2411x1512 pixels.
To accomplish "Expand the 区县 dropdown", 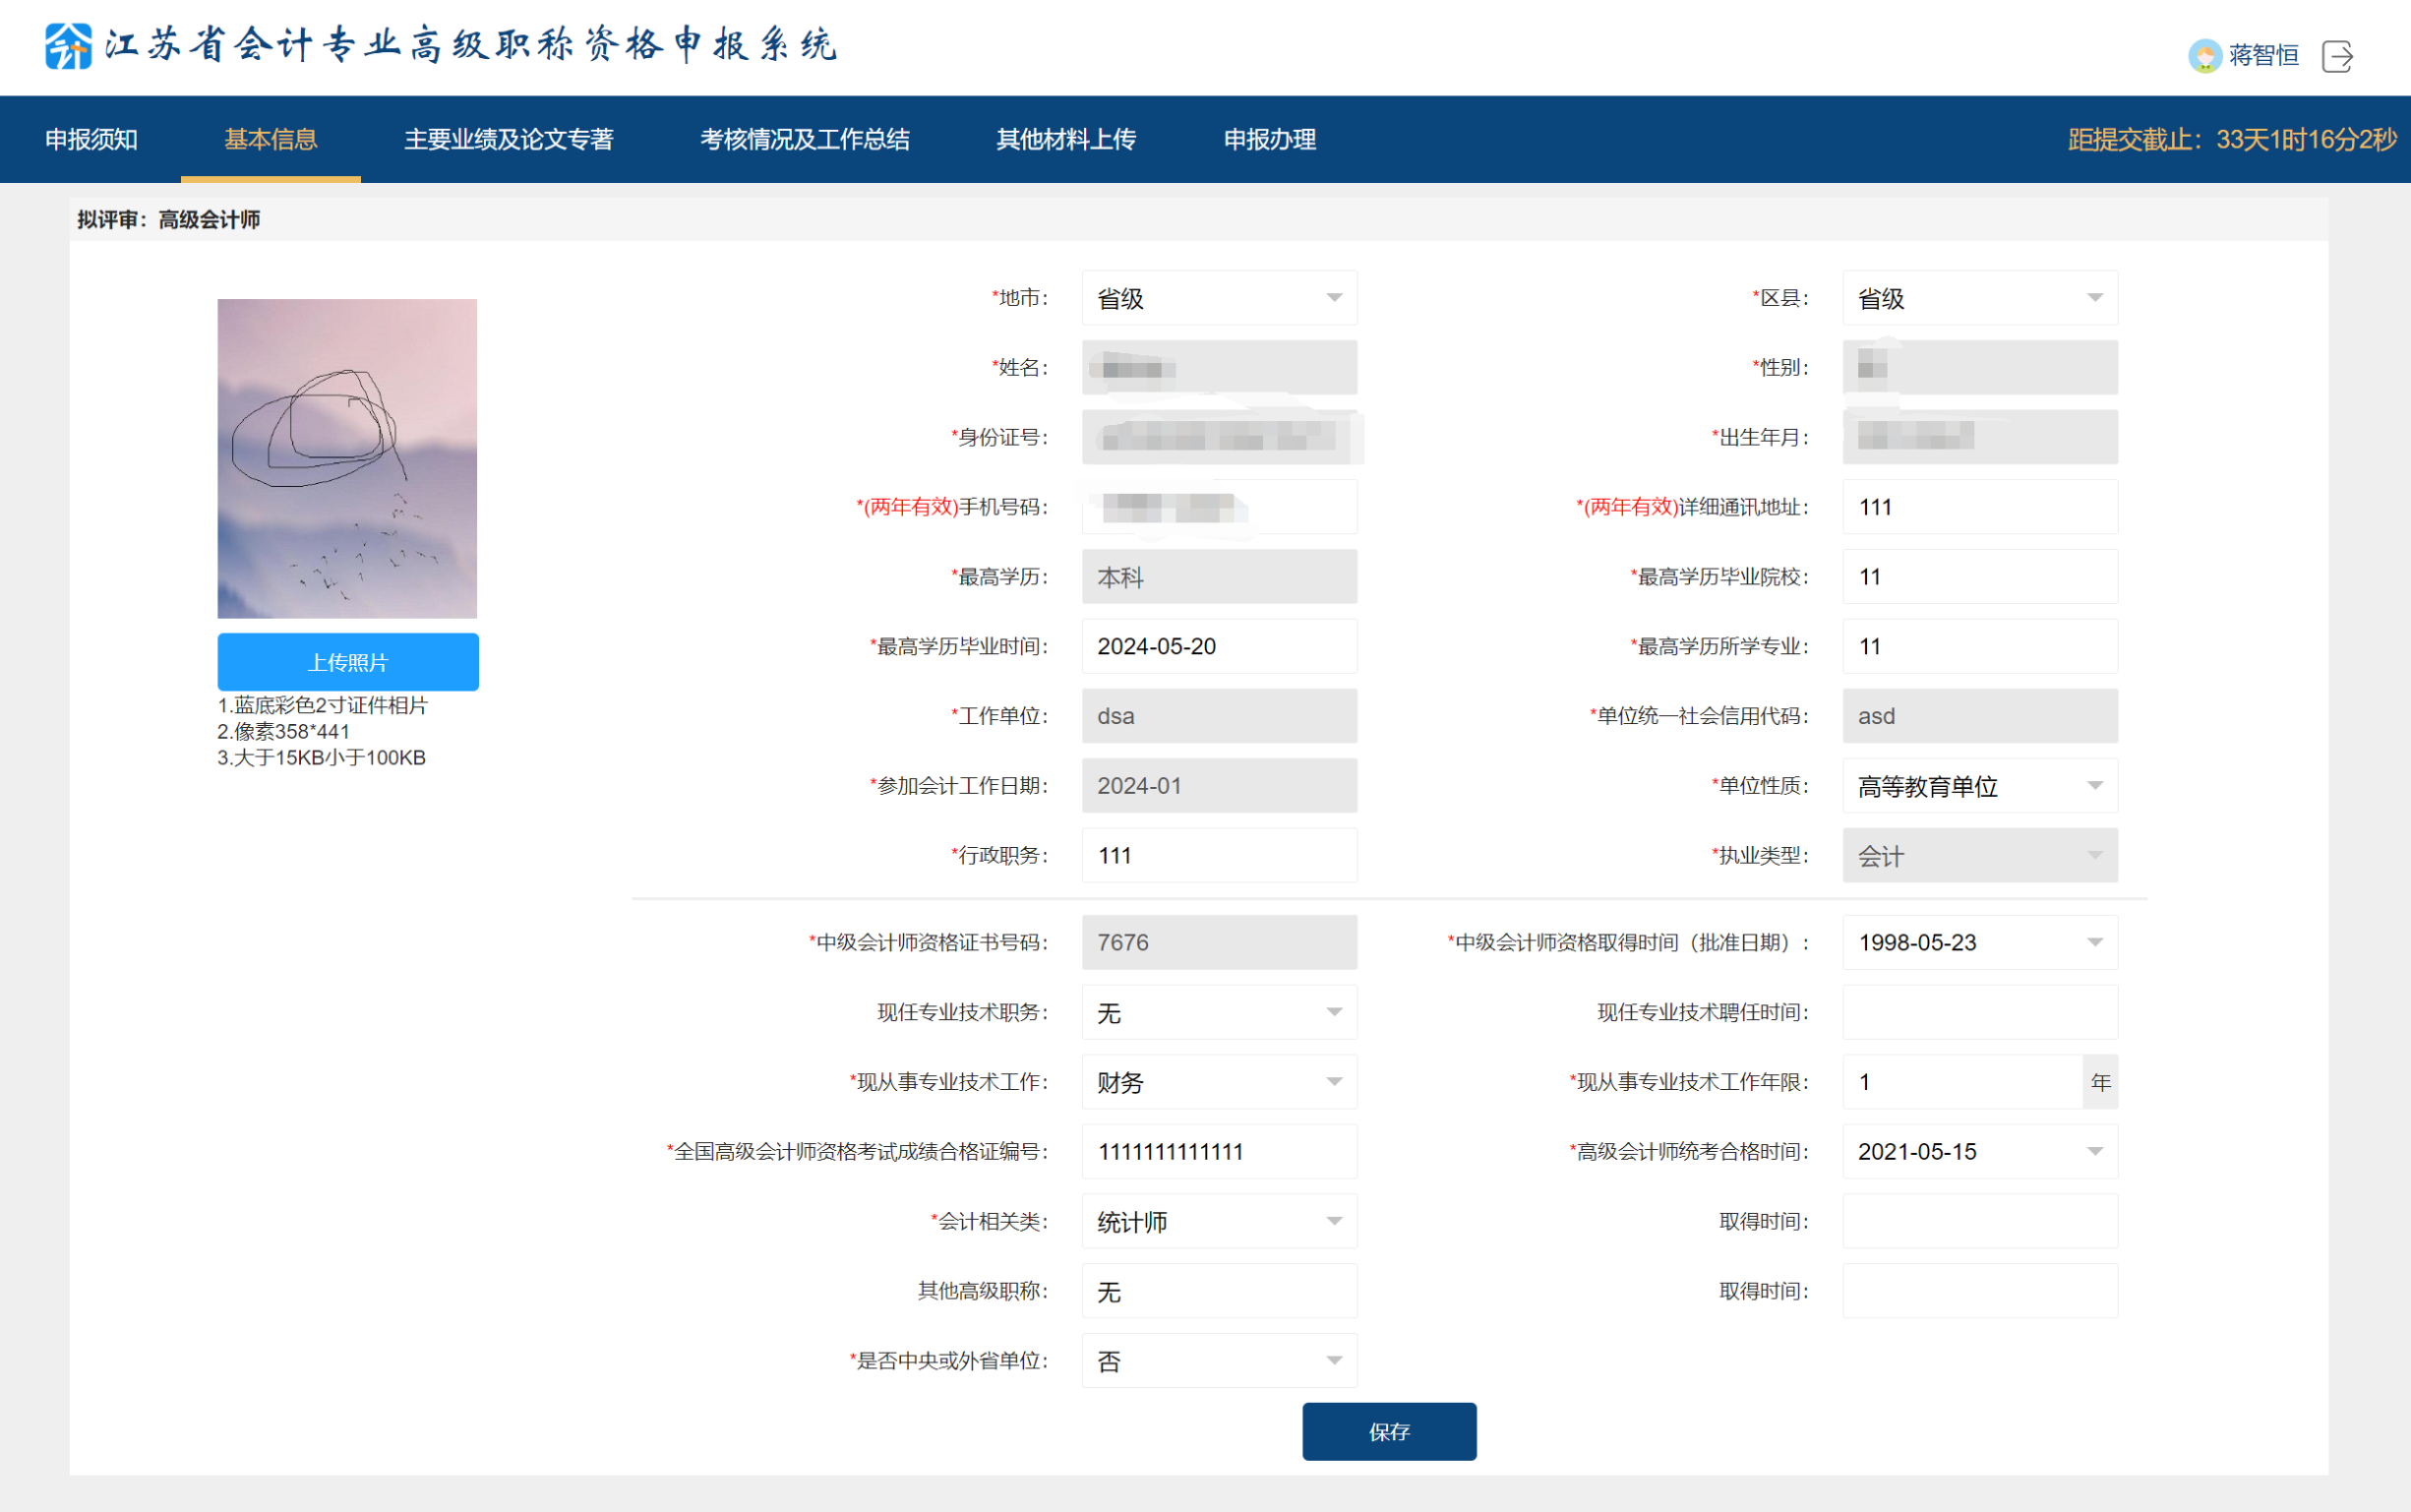I will (x=1978, y=297).
